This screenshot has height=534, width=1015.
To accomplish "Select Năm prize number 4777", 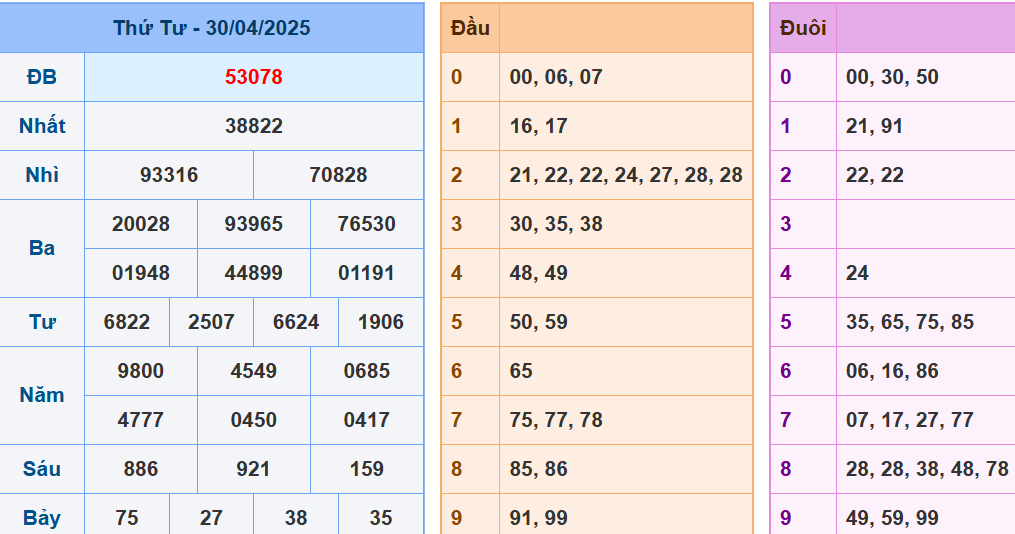I will coord(140,419).
